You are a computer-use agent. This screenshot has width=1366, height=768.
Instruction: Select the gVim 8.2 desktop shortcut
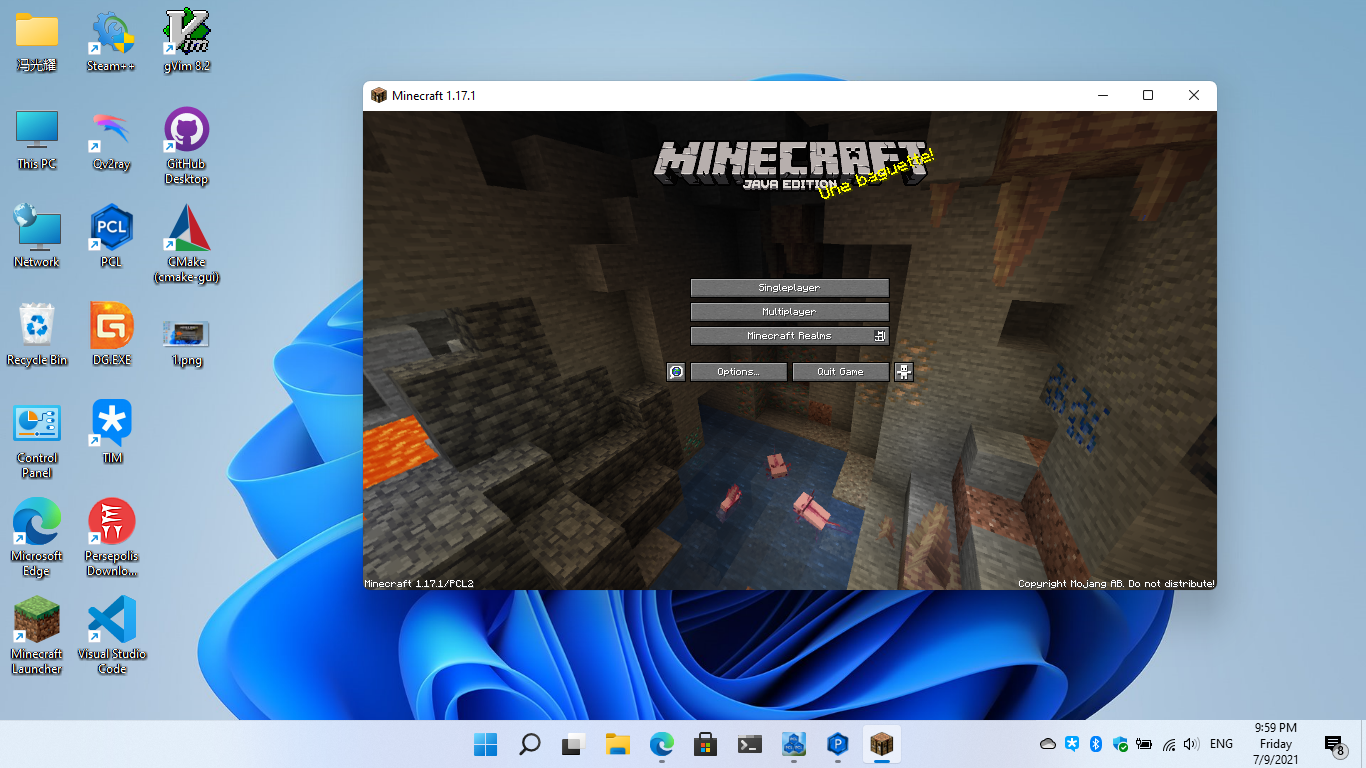click(186, 42)
